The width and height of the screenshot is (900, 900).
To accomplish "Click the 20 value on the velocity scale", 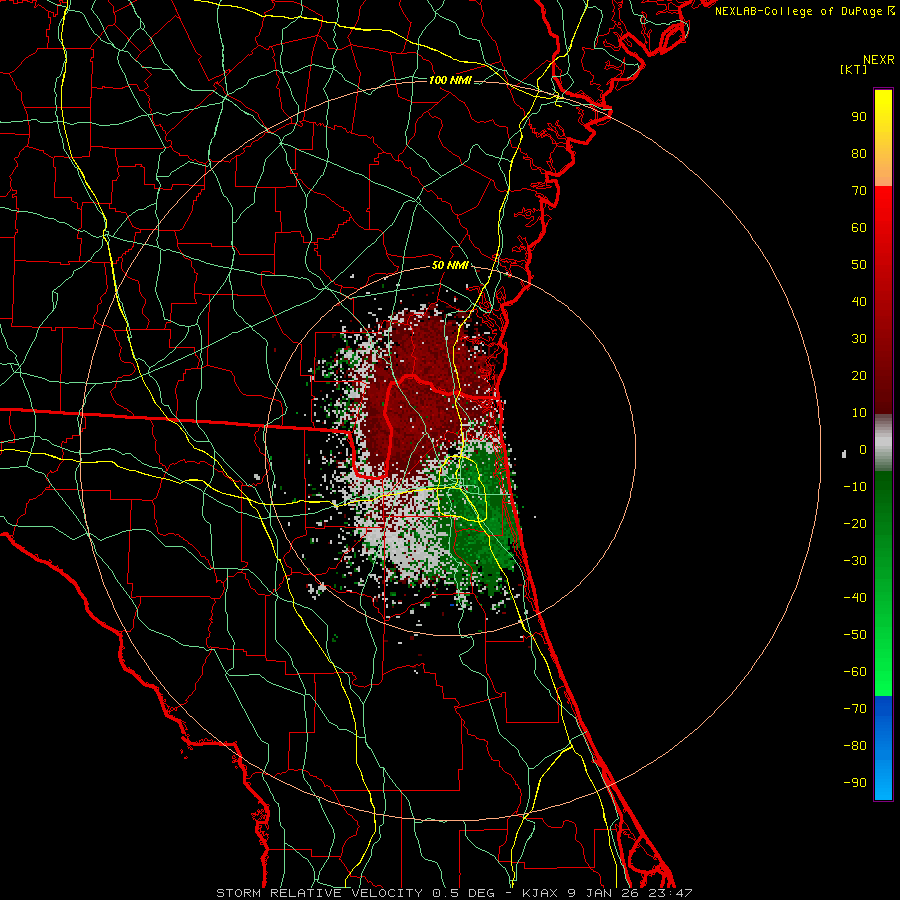I will 859,376.
